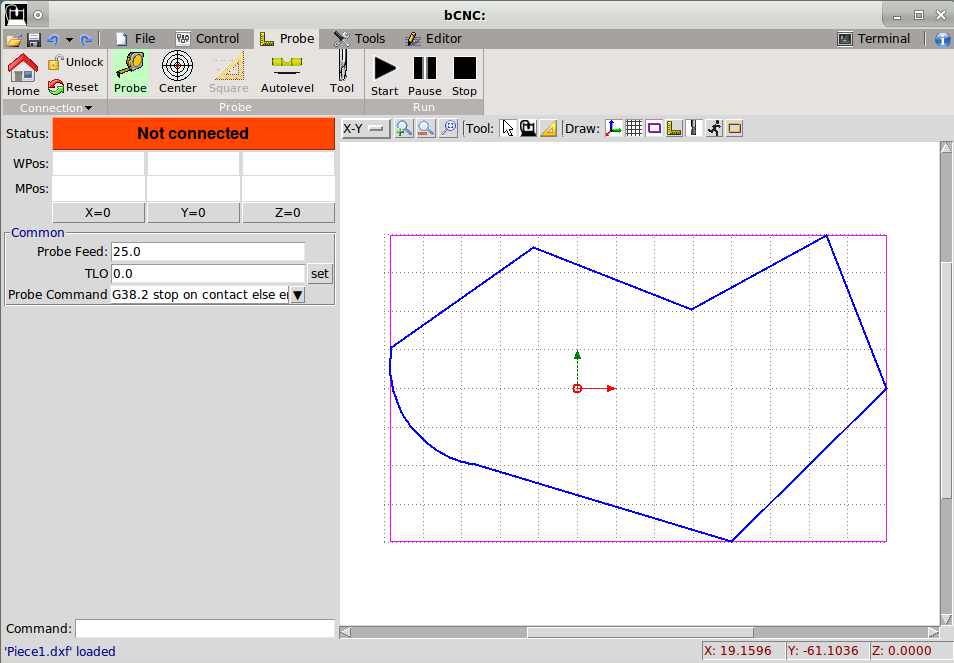Open the Probe Command dropdown
This screenshot has width=954, height=663.
[297, 295]
